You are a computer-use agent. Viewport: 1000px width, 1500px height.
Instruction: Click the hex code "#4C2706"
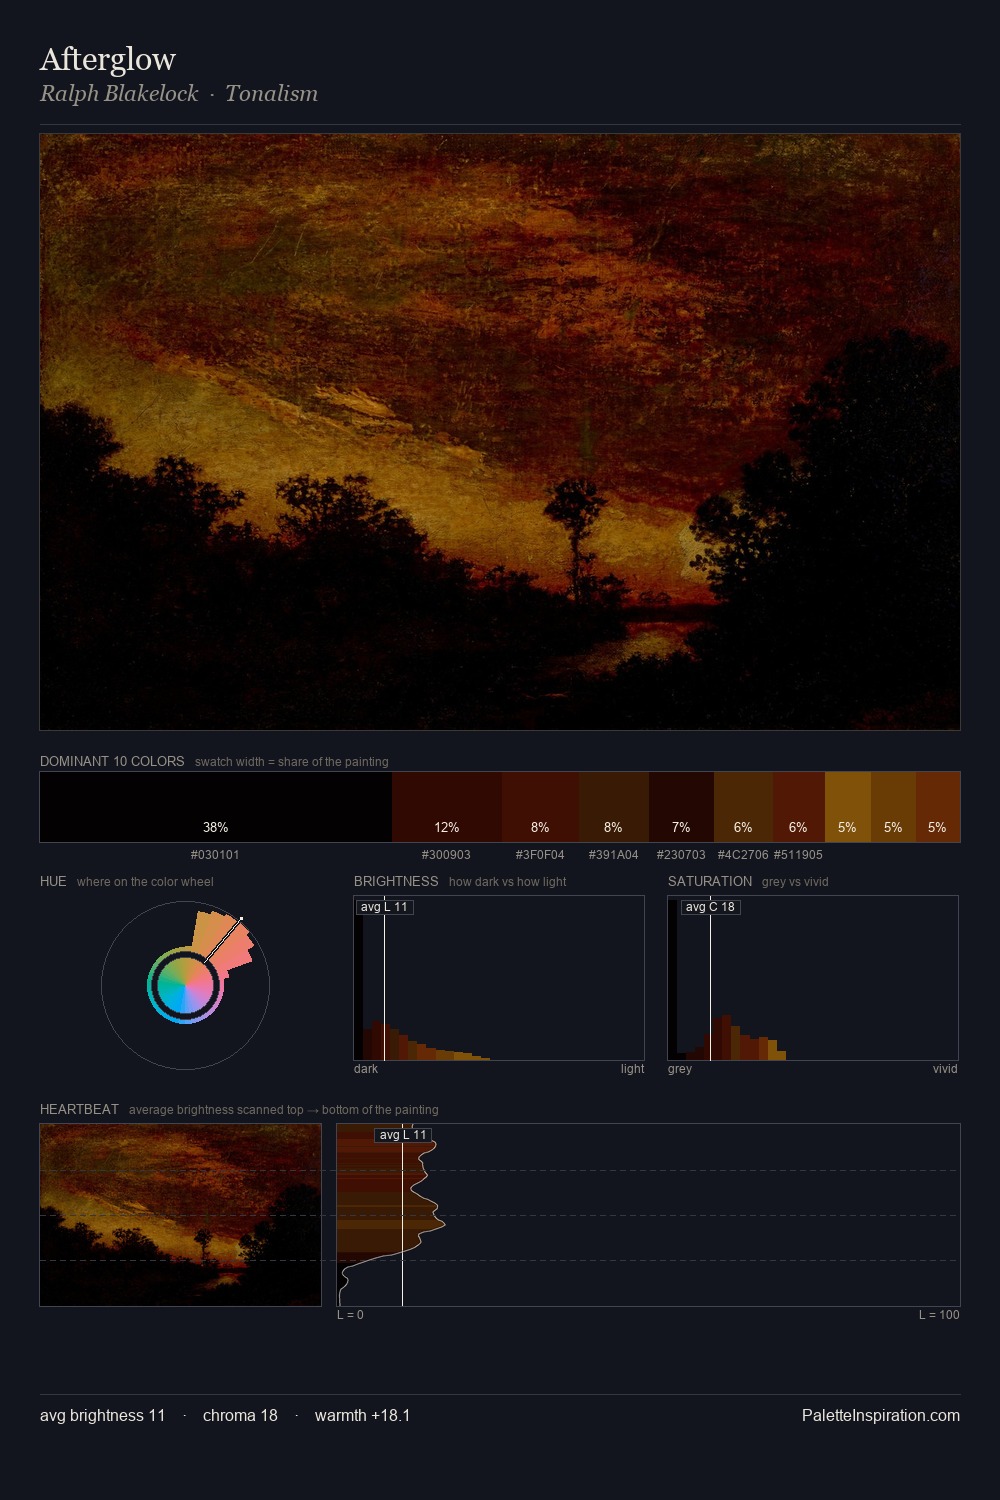coord(743,855)
